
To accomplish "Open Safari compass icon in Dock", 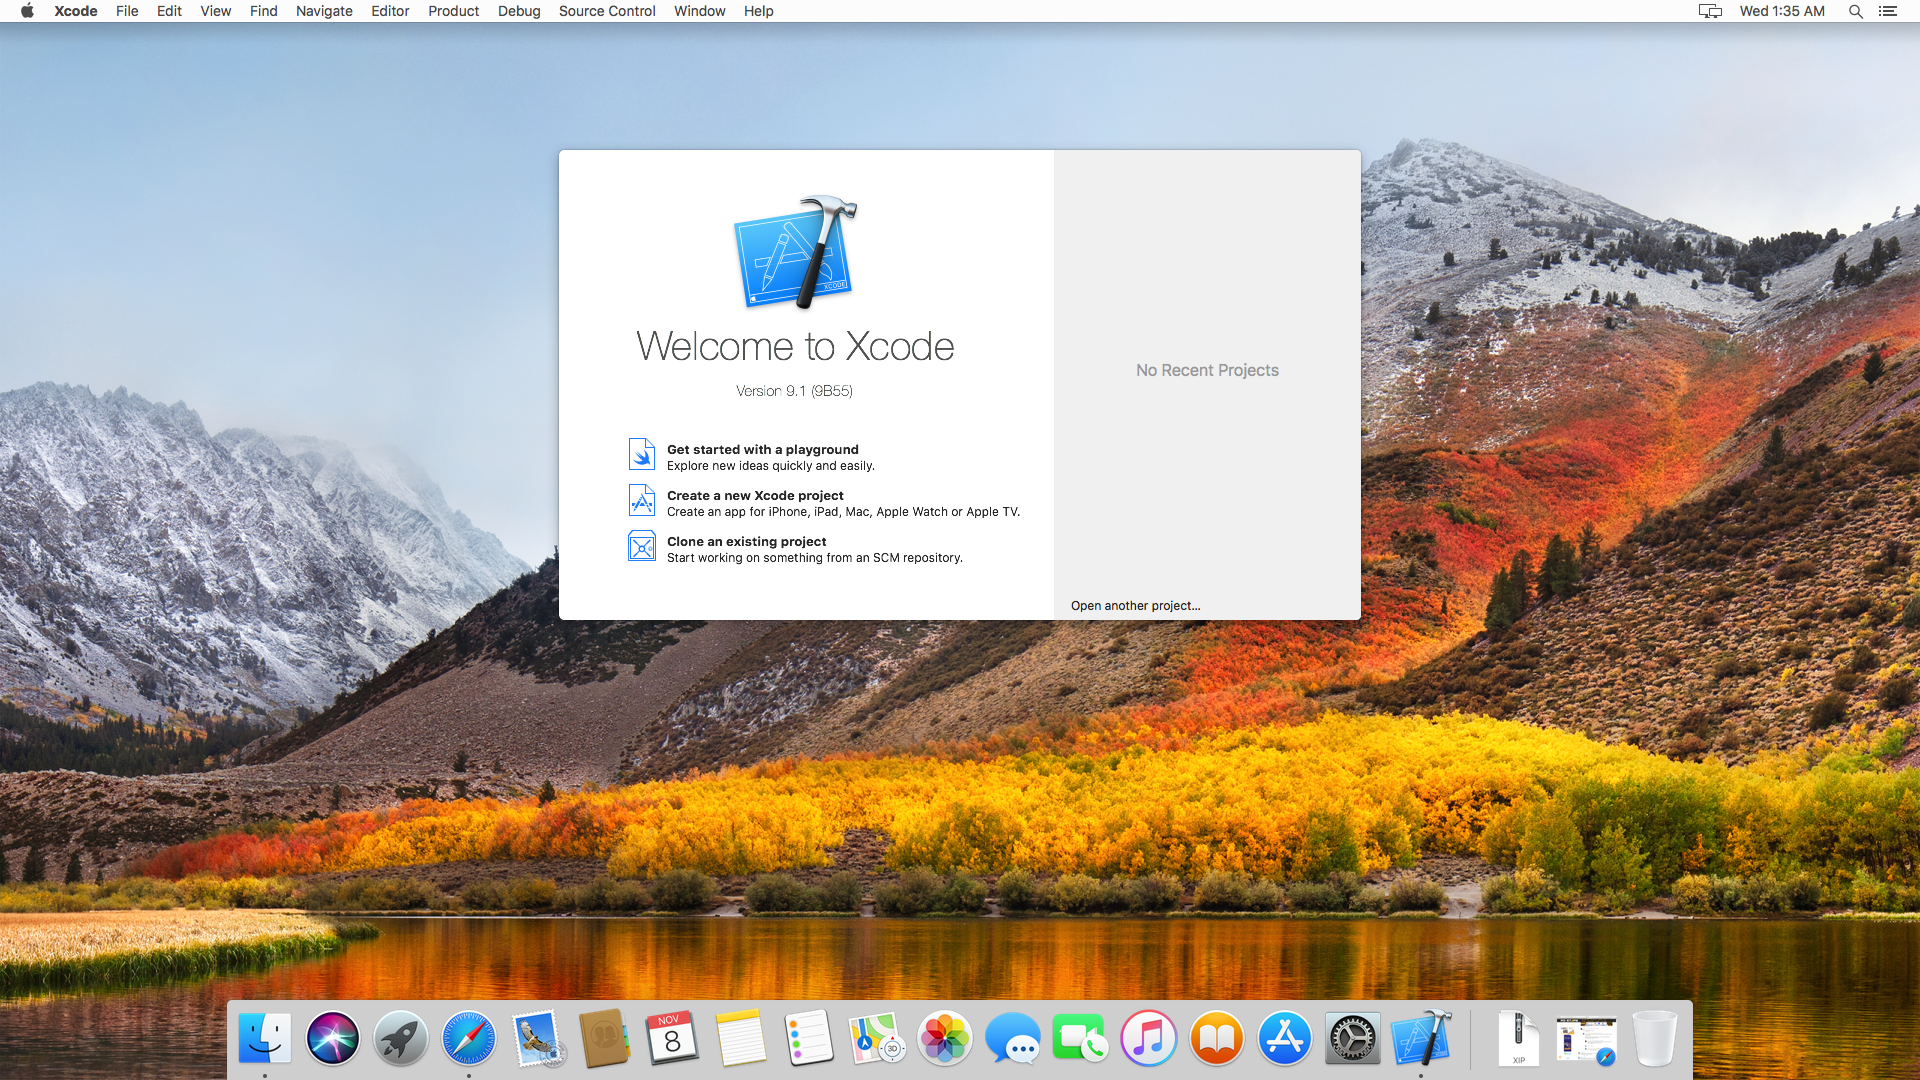I will pos(469,1038).
